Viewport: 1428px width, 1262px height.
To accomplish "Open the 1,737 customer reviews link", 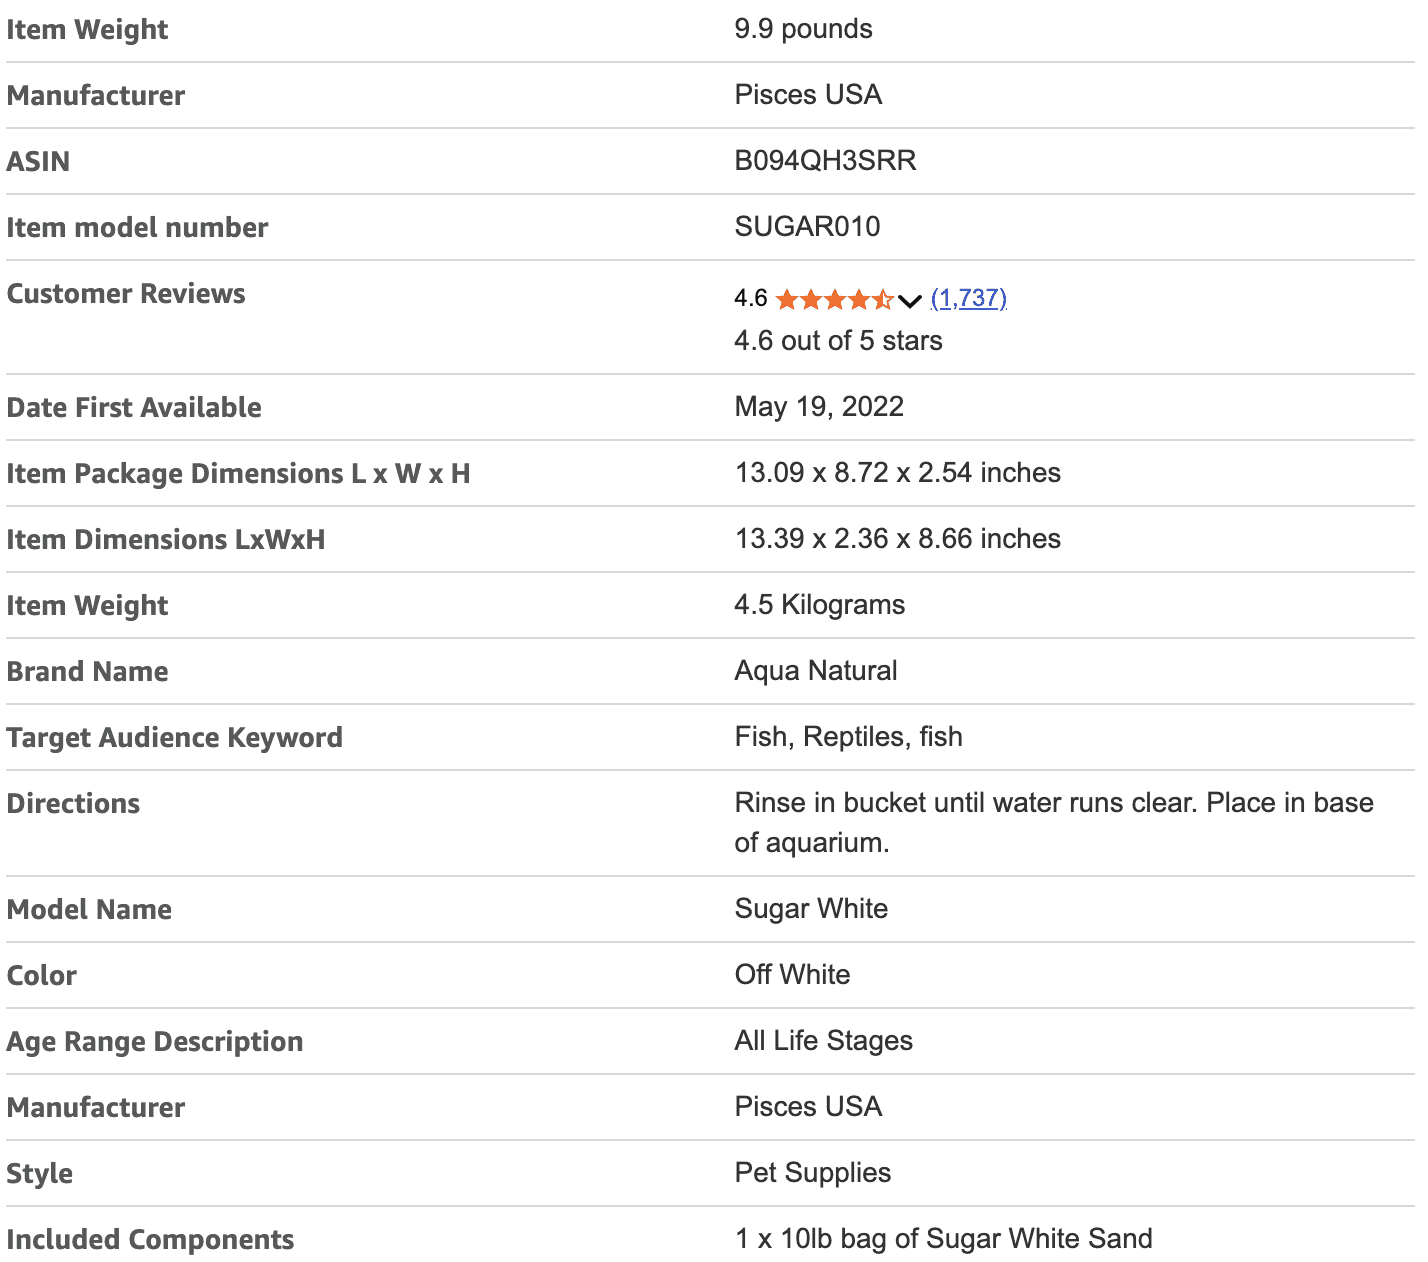I will (x=968, y=298).
